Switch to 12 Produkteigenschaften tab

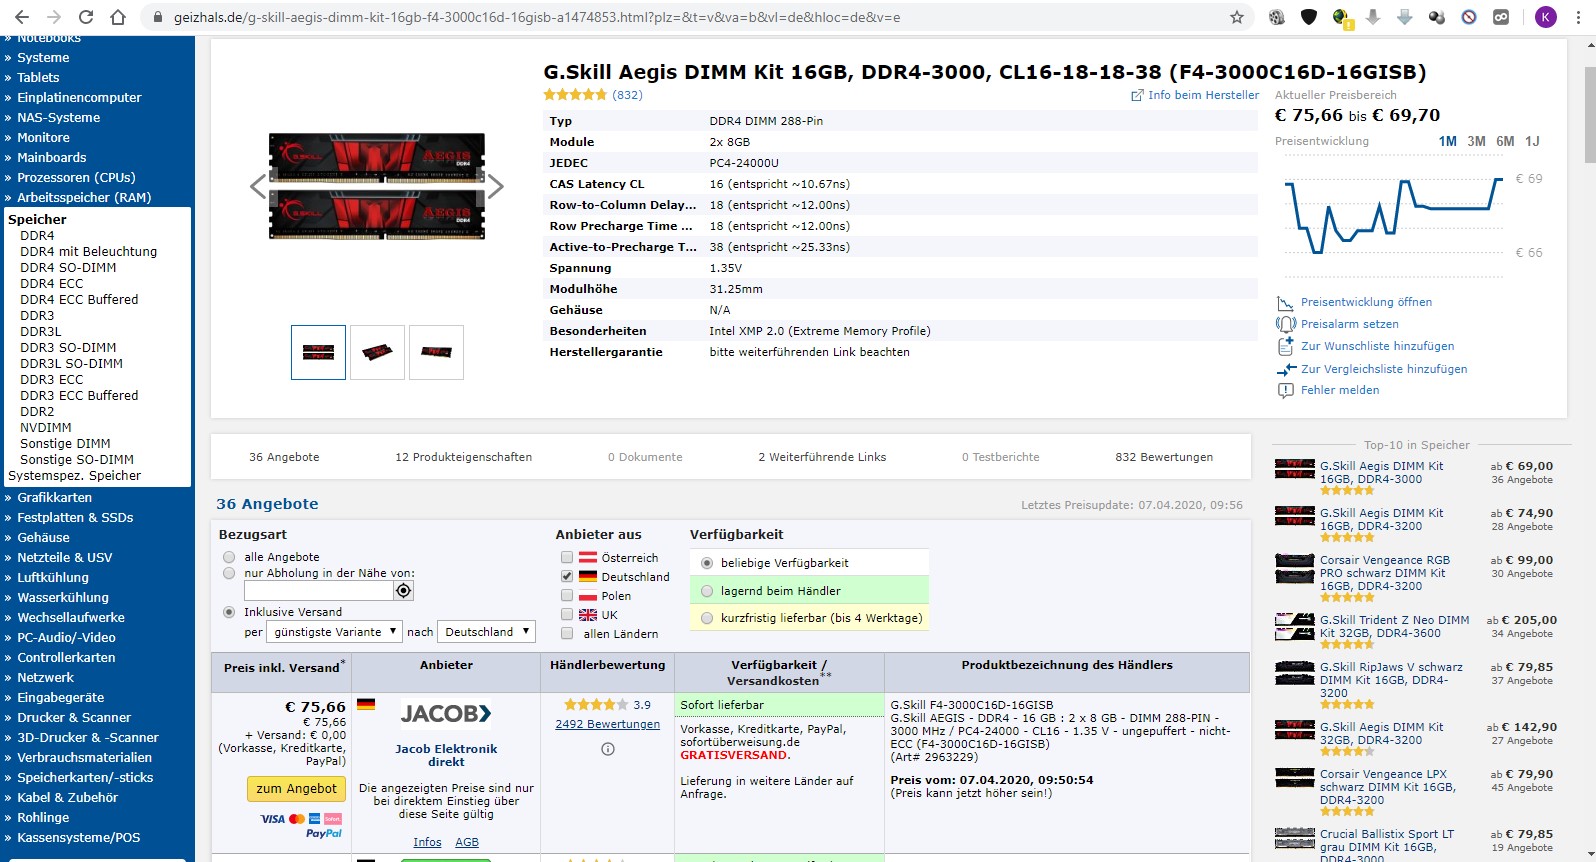tap(463, 457)
